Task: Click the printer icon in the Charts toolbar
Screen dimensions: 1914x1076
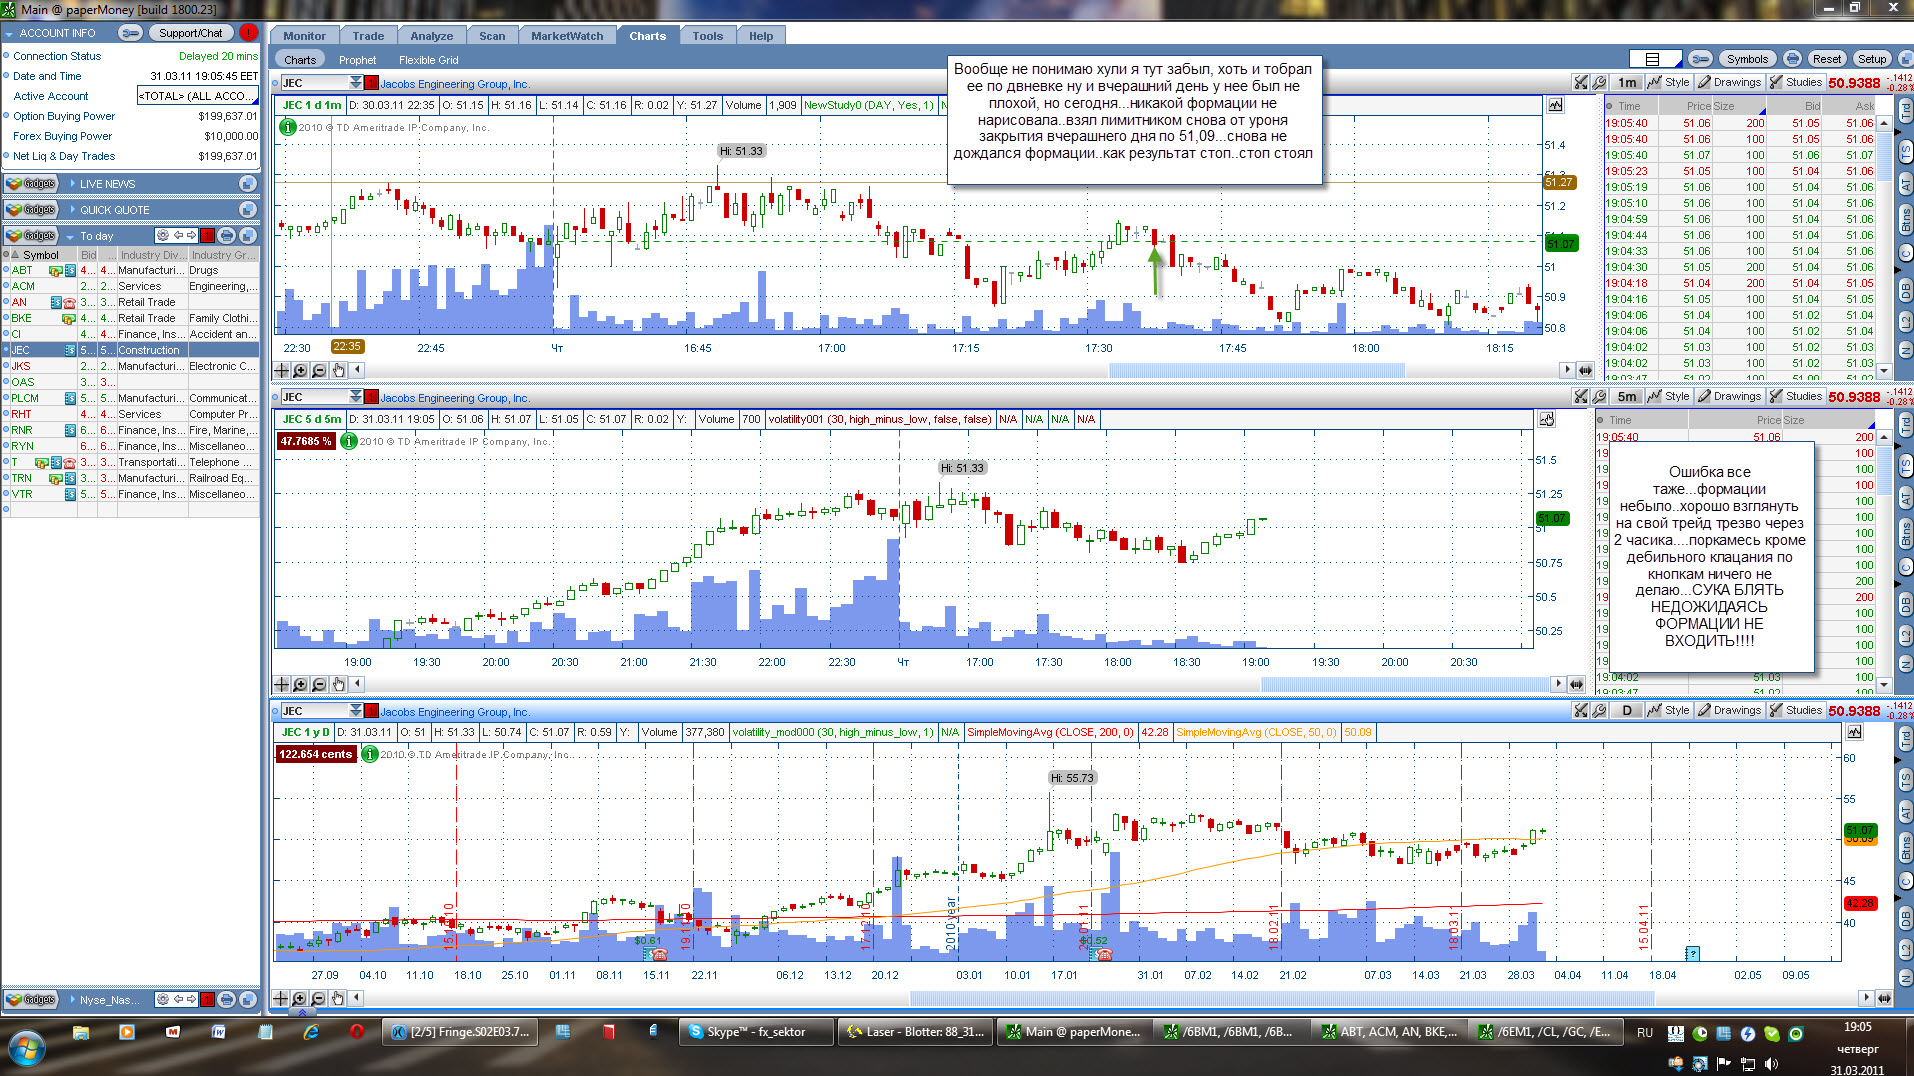Action: pos(1792,59)
